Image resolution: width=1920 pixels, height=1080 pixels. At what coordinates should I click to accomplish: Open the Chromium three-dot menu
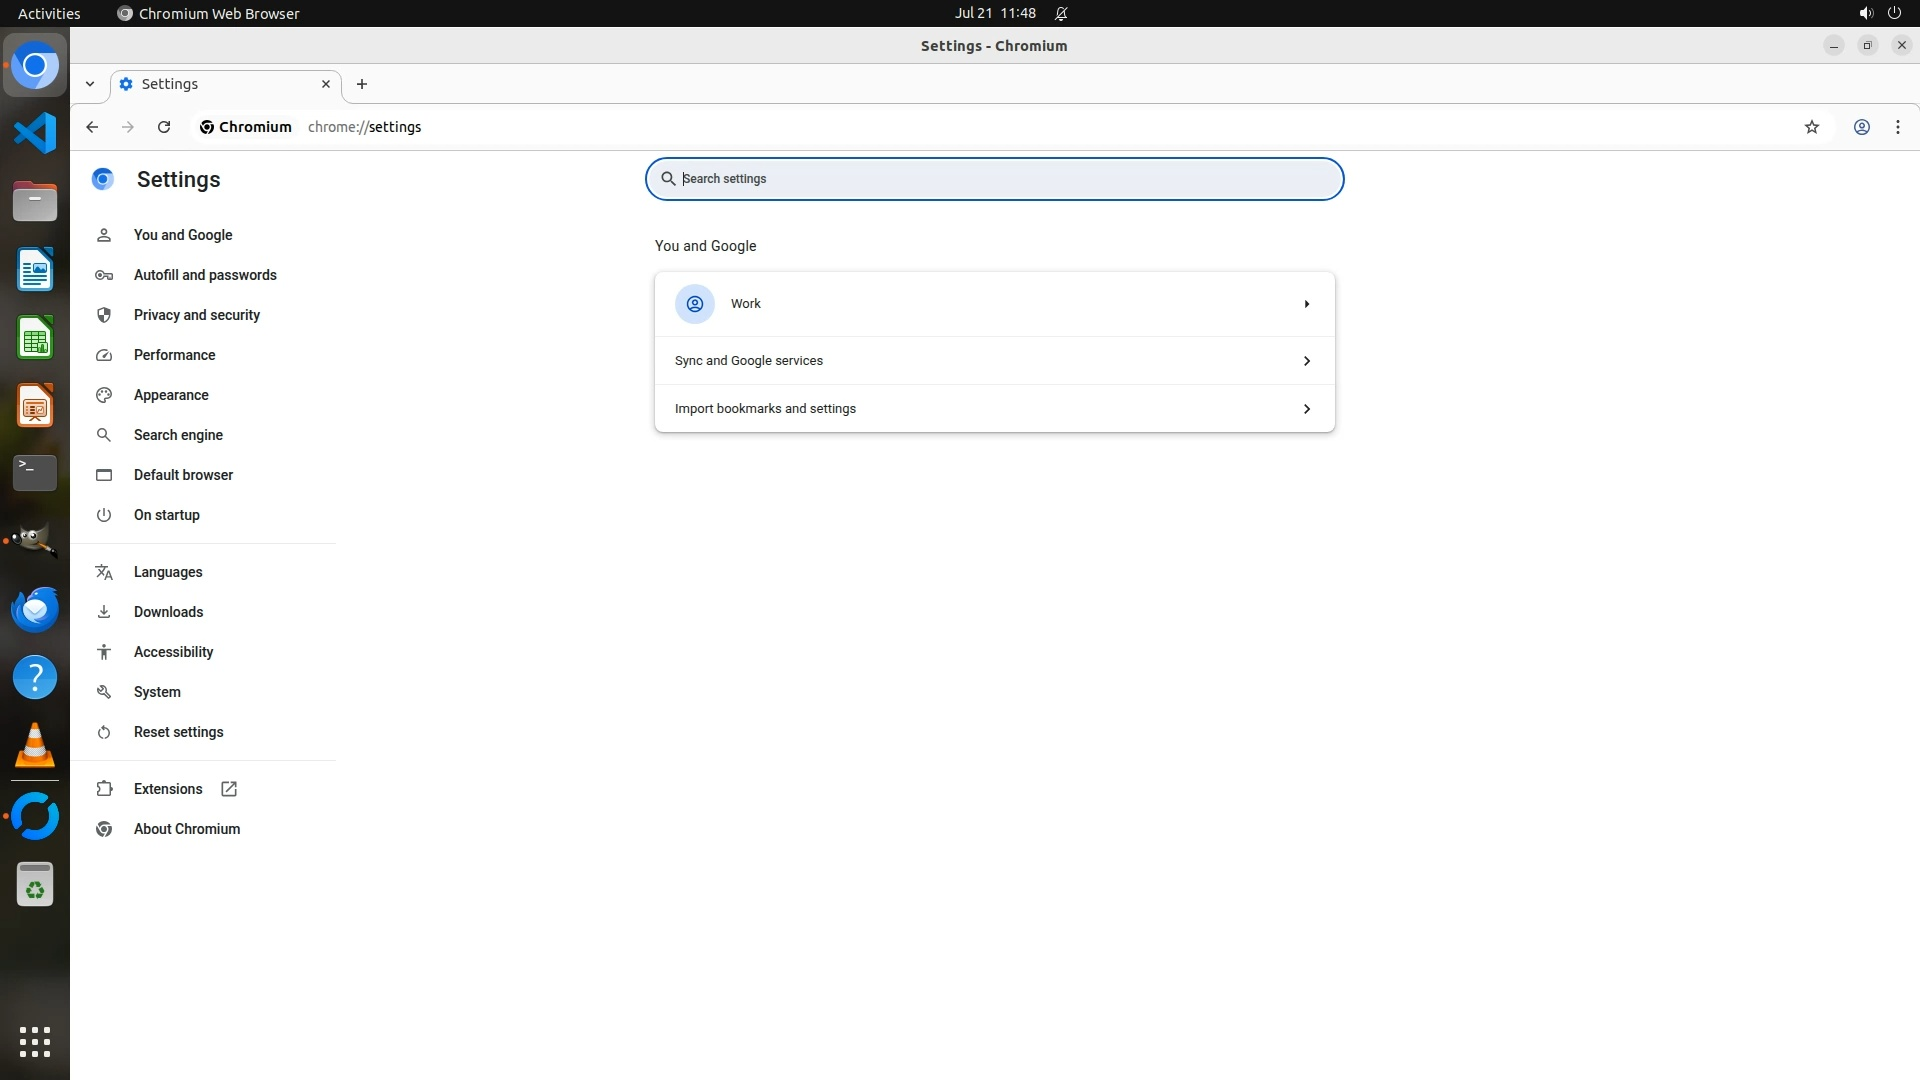(1897, 127)
